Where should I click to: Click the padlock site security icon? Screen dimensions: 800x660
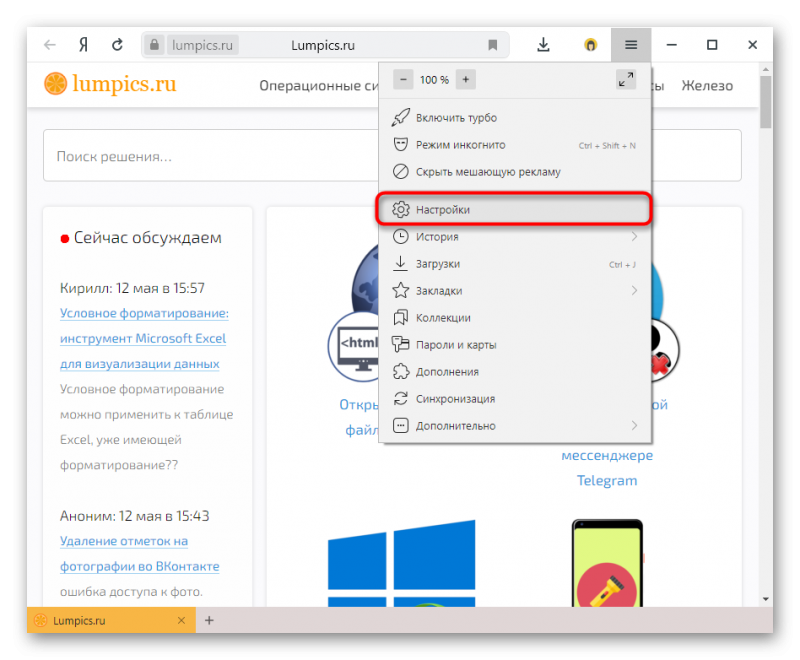coord(154,45)
